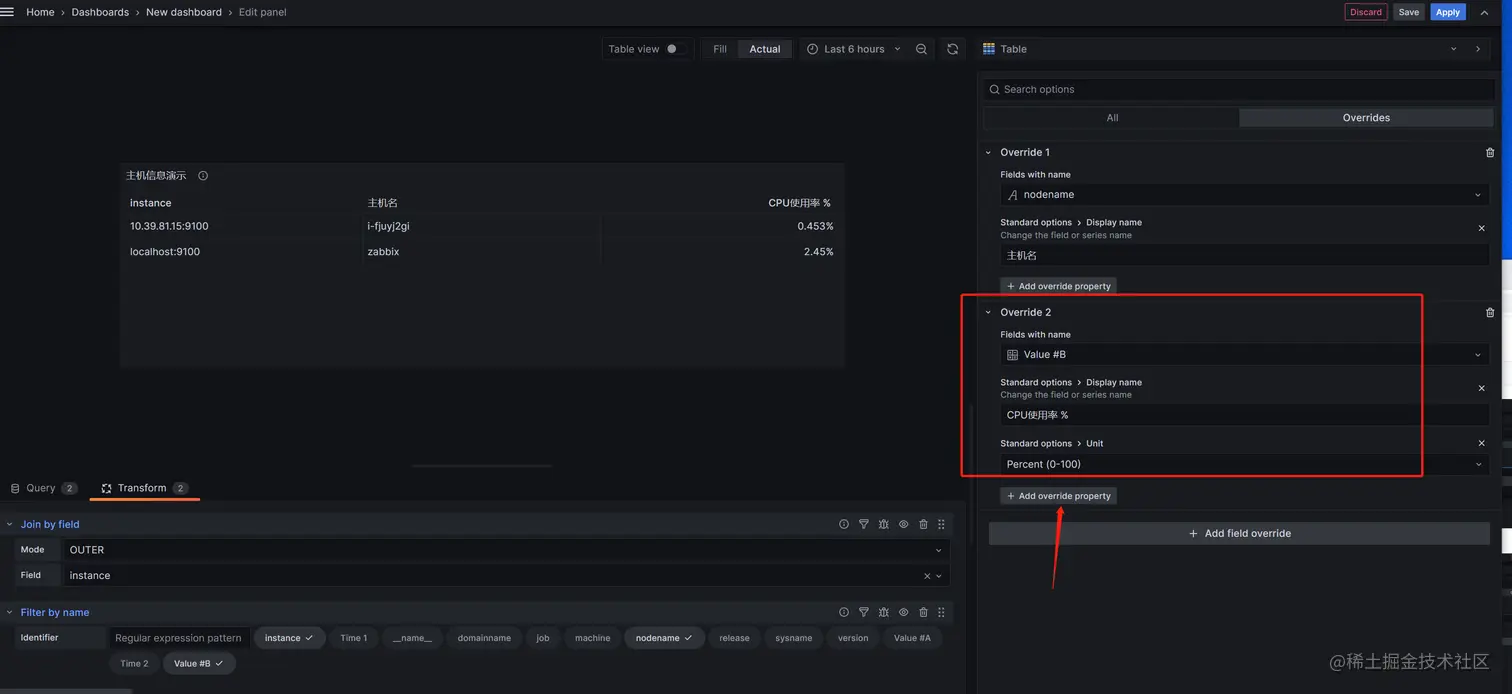The height and width of the screenshot is (694, 1512).
Task: Delete the Join by field transformation
Action: (923, 524)
